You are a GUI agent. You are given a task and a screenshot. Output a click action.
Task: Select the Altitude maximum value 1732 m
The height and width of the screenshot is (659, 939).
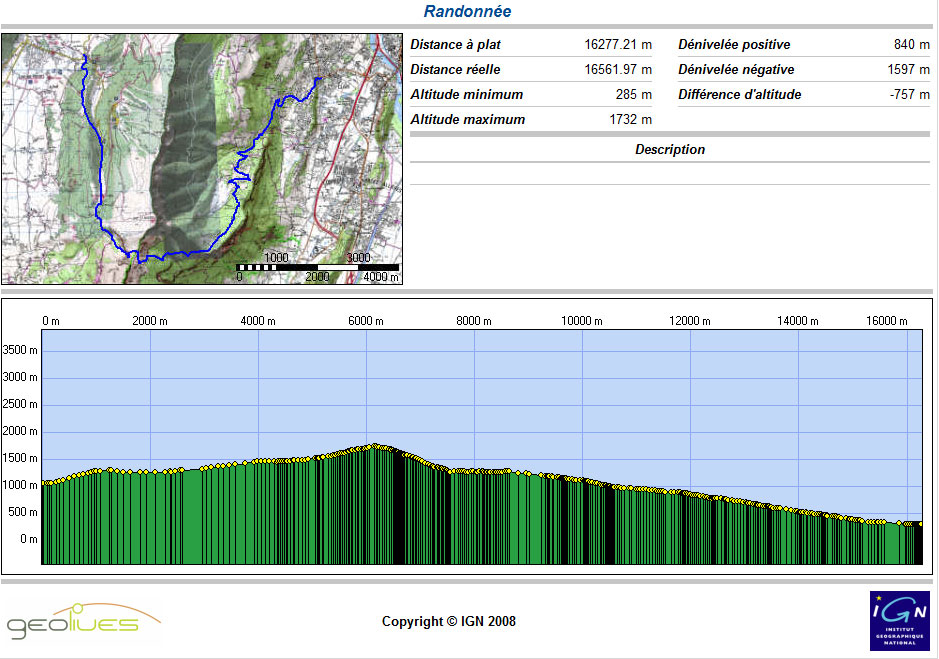[630, 120]
